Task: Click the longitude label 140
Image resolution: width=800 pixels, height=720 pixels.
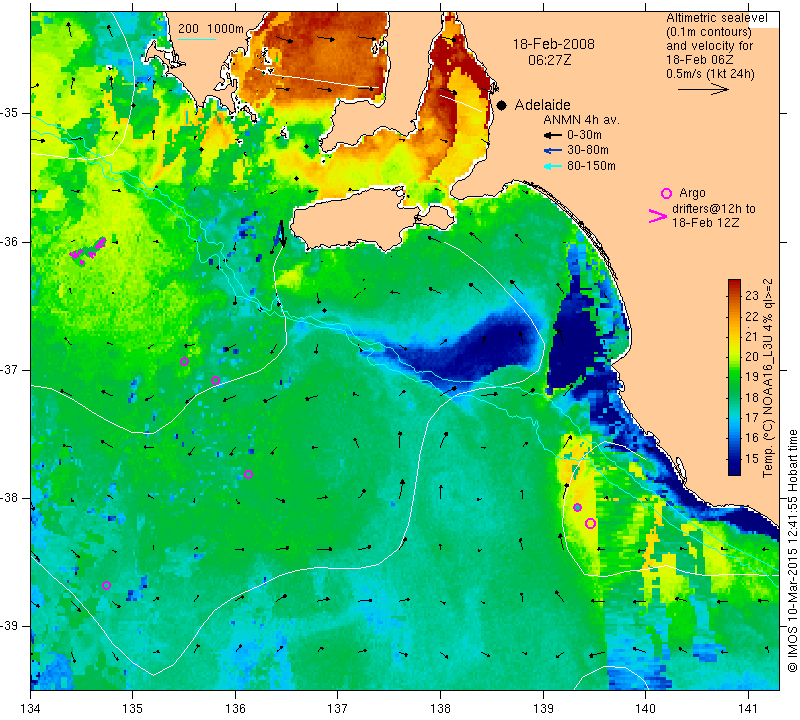Action: (645, 709)
